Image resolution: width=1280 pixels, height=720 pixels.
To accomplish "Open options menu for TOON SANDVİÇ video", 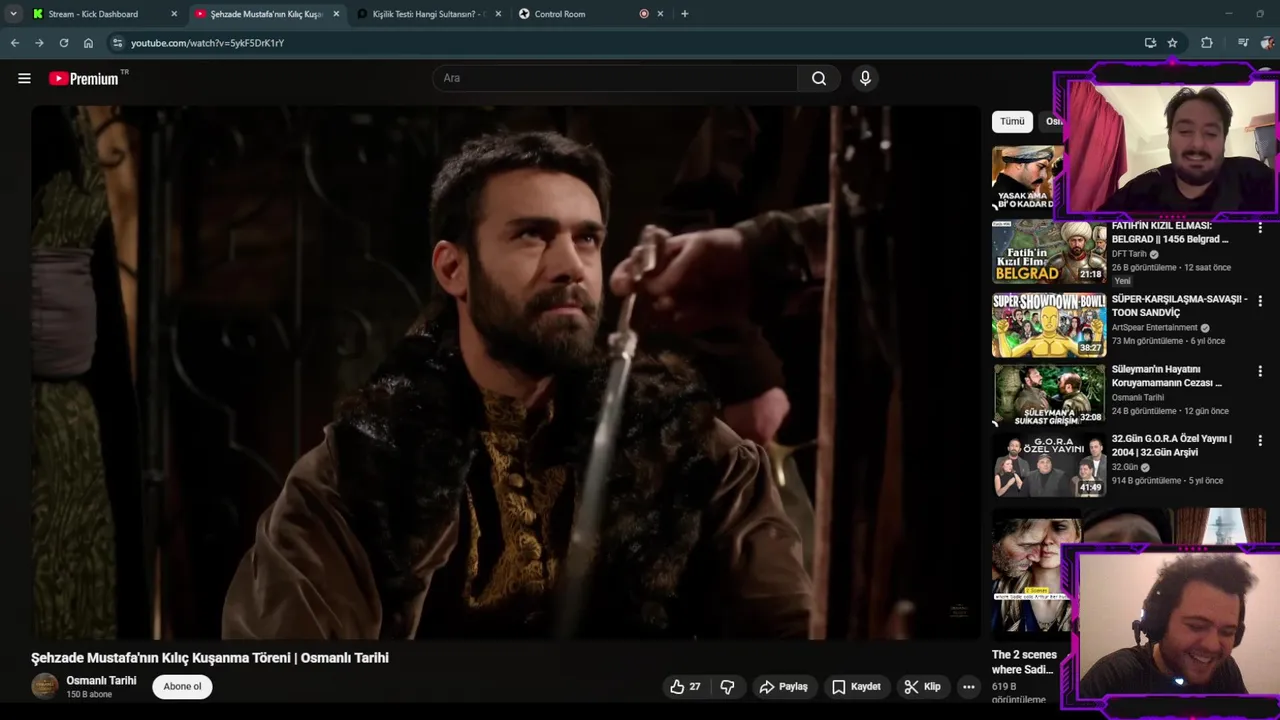I will point(1260,301).
